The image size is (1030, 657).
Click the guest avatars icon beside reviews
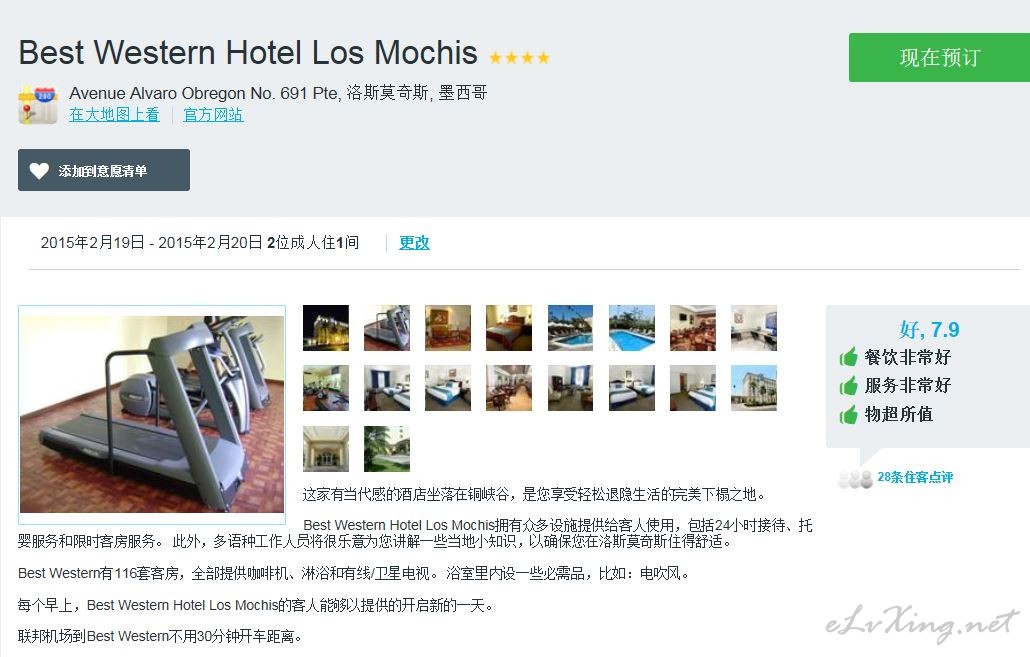855,479
